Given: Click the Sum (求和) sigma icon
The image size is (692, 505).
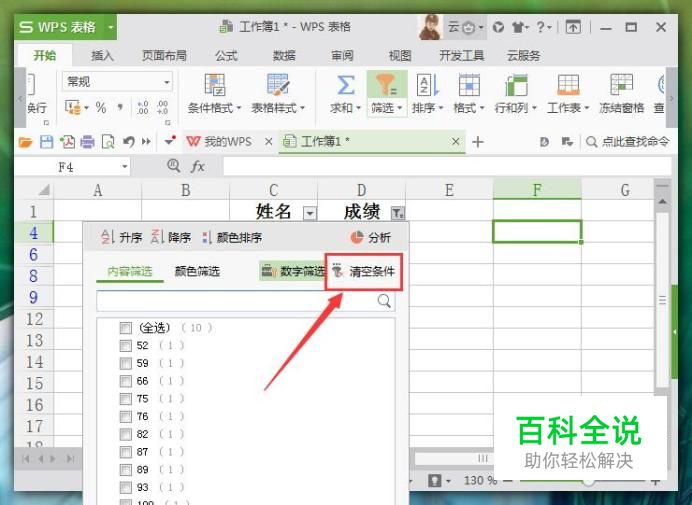Looking at the screenshot, I should pos(345,85).
